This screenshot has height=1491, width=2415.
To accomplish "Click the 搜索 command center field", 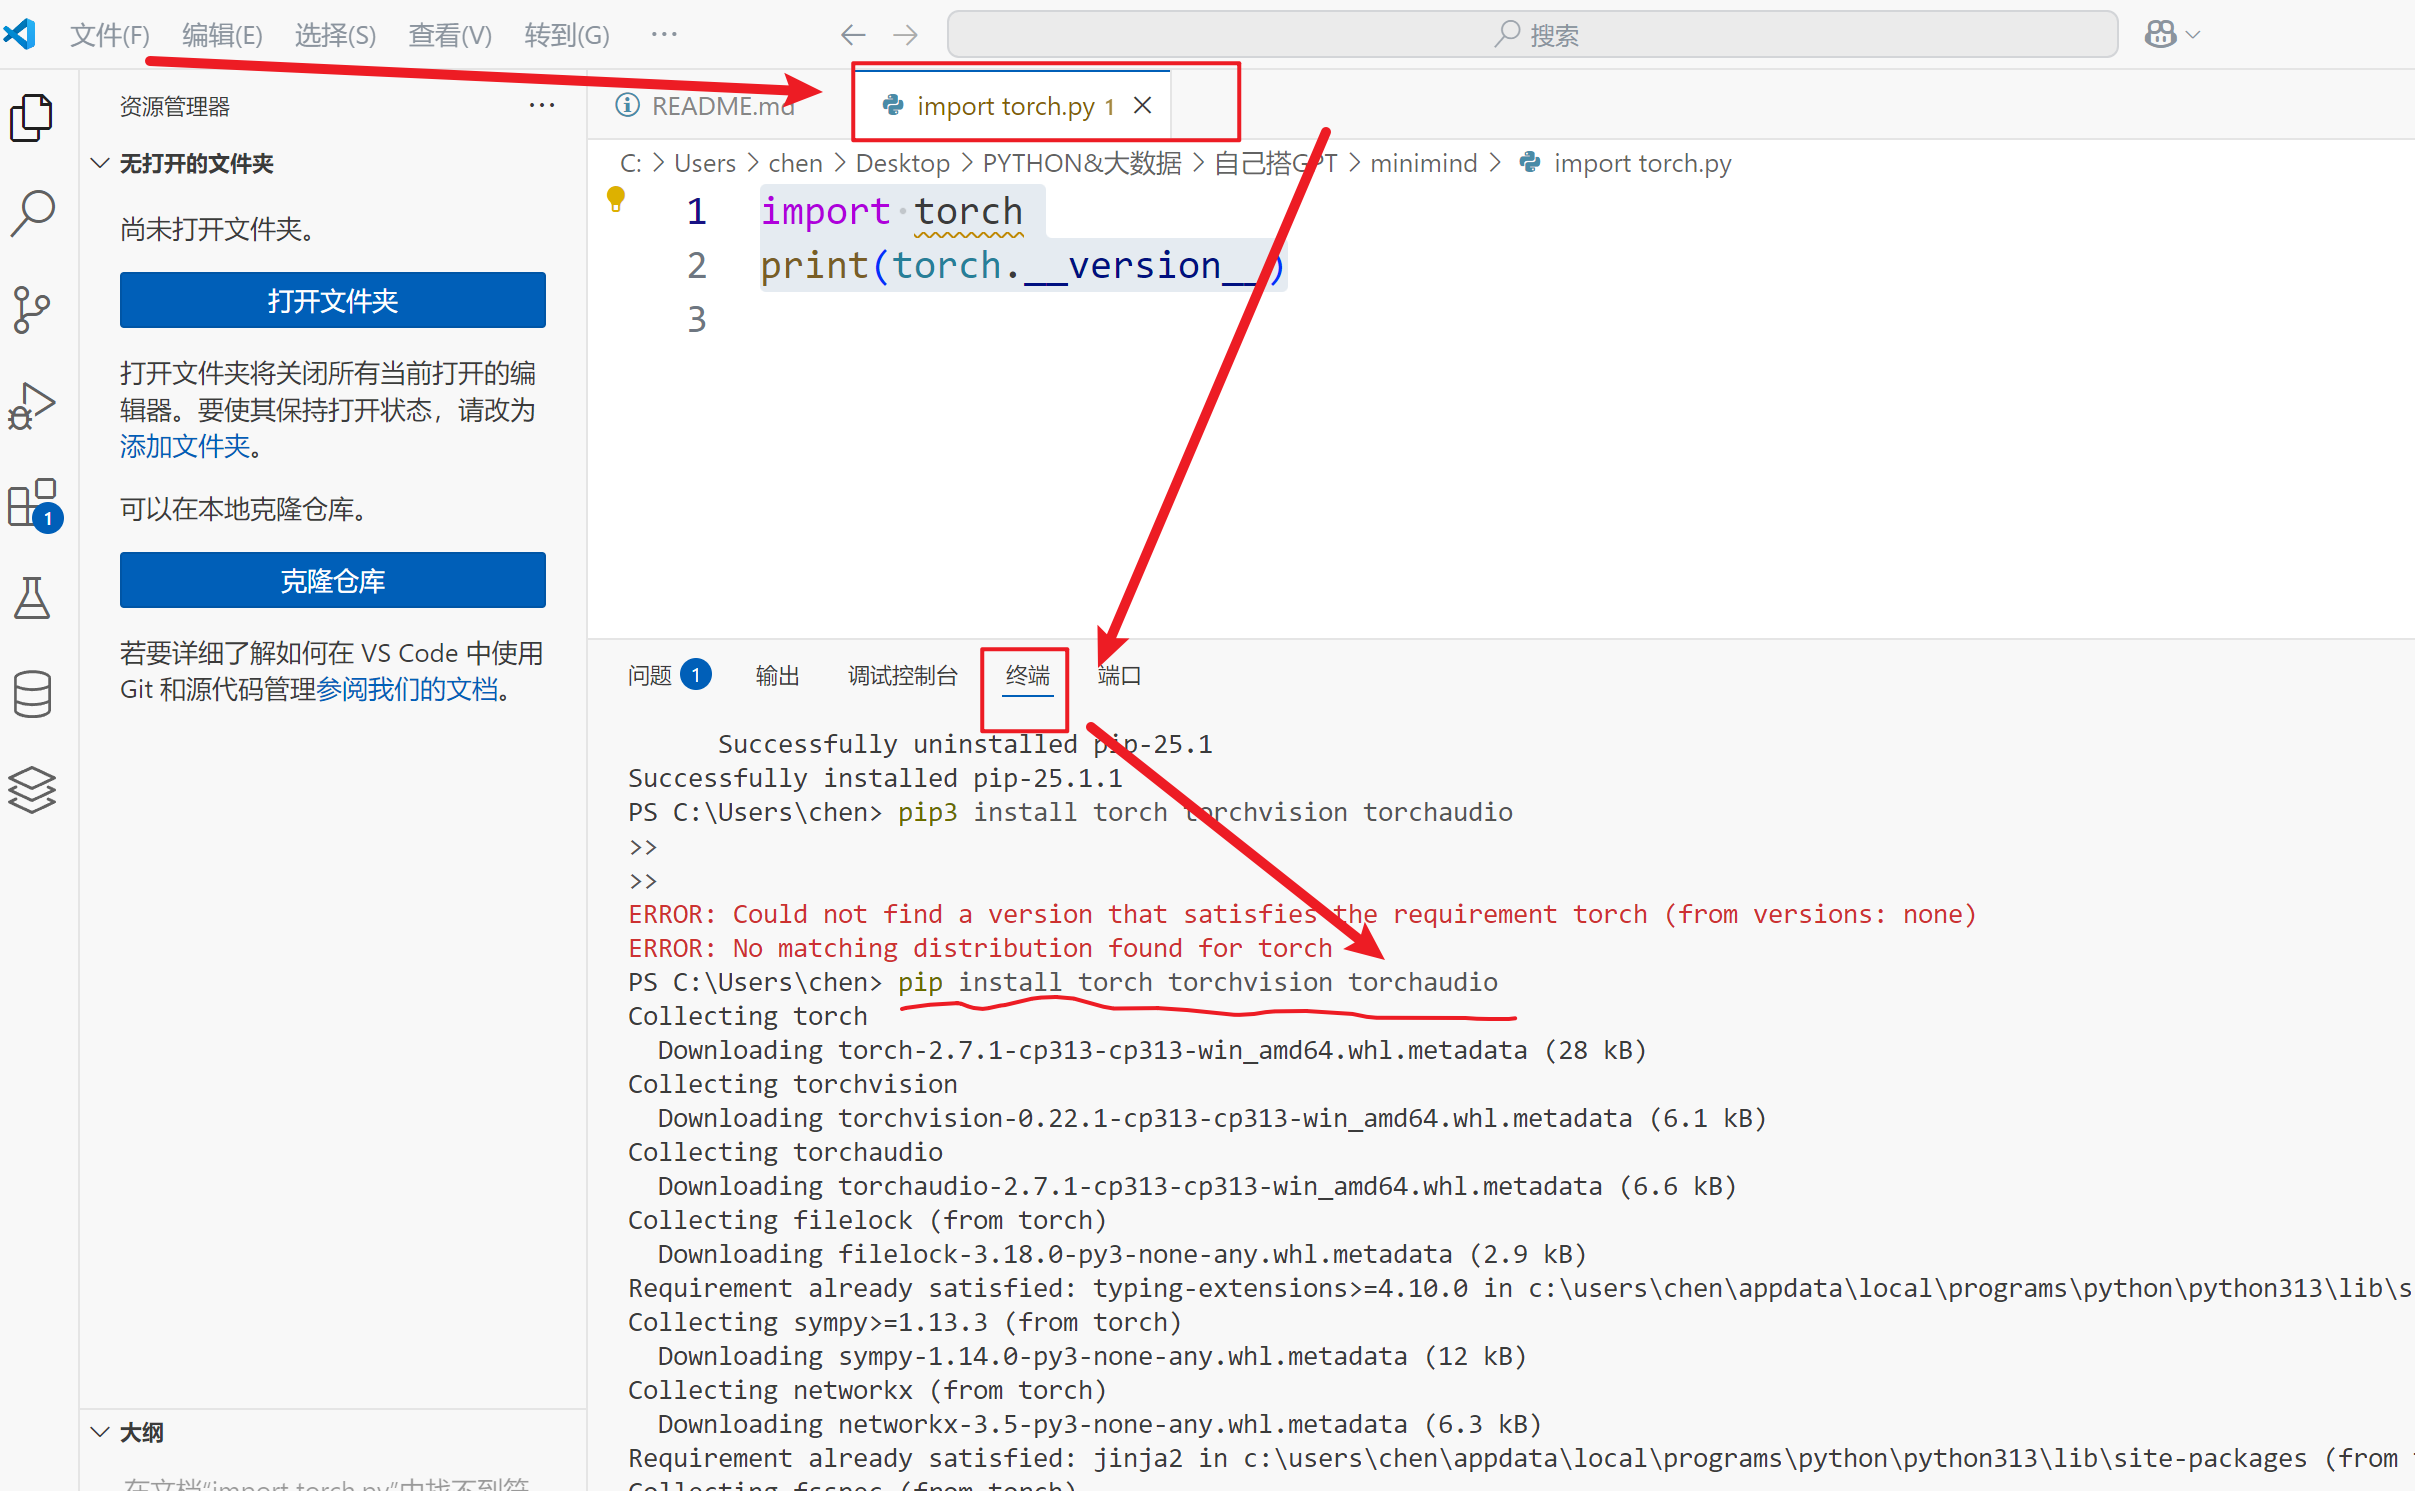I will (x=1531, y=35).
